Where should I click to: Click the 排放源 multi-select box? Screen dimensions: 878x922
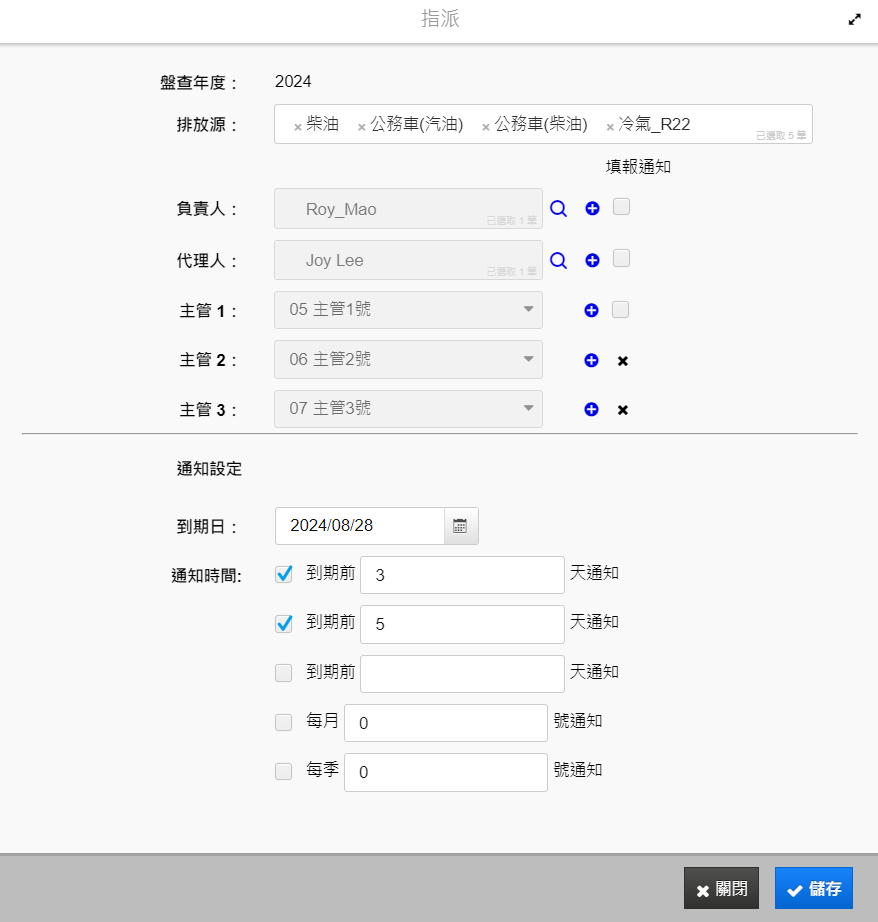543,124
